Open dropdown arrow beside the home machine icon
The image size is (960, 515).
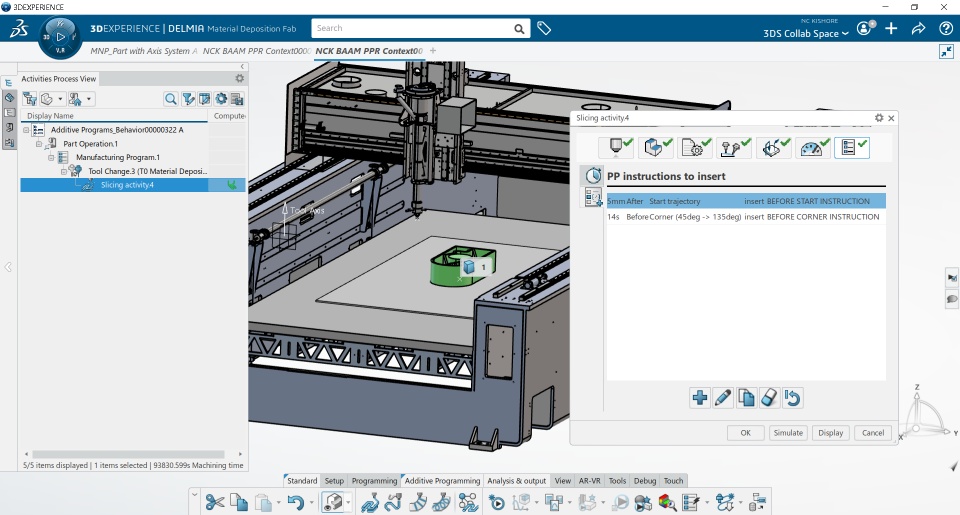pos(89,99)
